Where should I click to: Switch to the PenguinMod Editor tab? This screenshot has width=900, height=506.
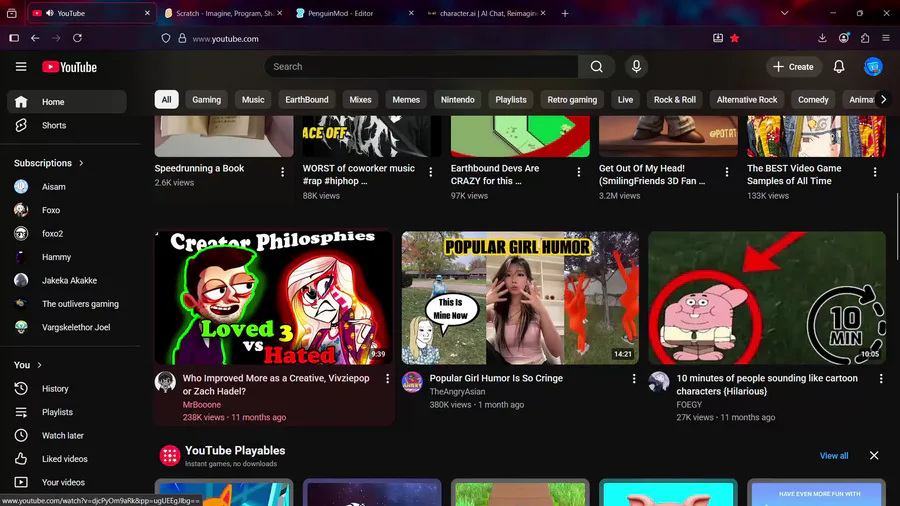tap(355, 13)
